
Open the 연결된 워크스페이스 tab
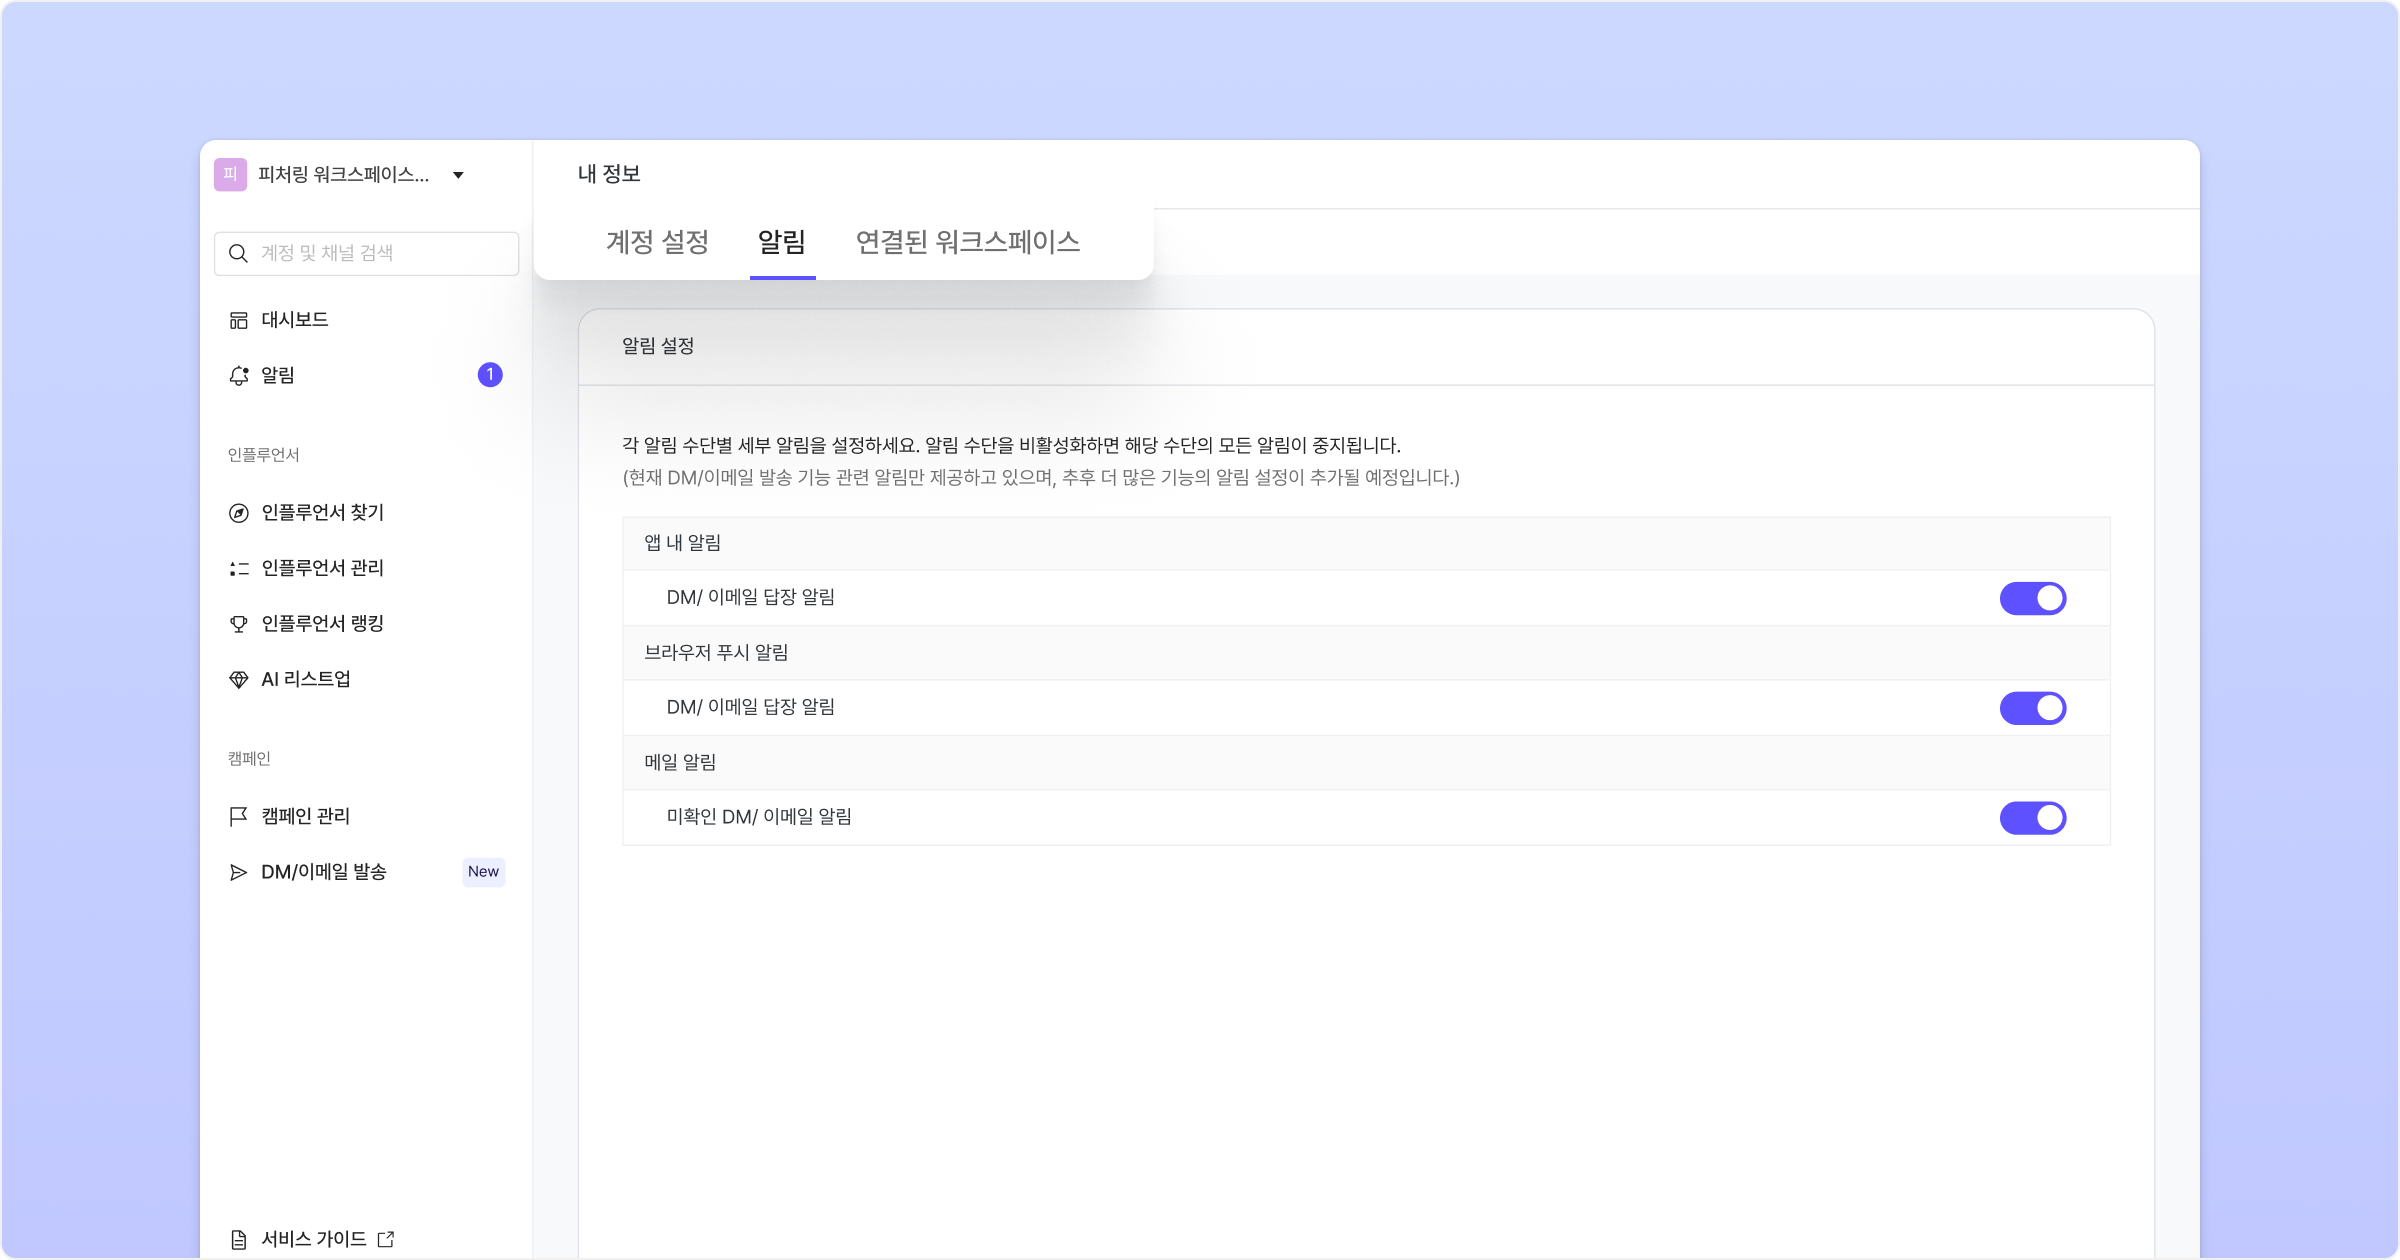tap(967, 242)
